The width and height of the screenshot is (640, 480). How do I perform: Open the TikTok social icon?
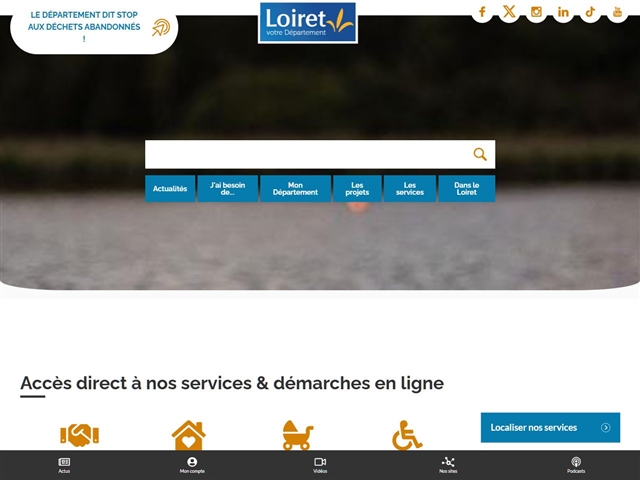pyautogui.click(x=590, y=12)
